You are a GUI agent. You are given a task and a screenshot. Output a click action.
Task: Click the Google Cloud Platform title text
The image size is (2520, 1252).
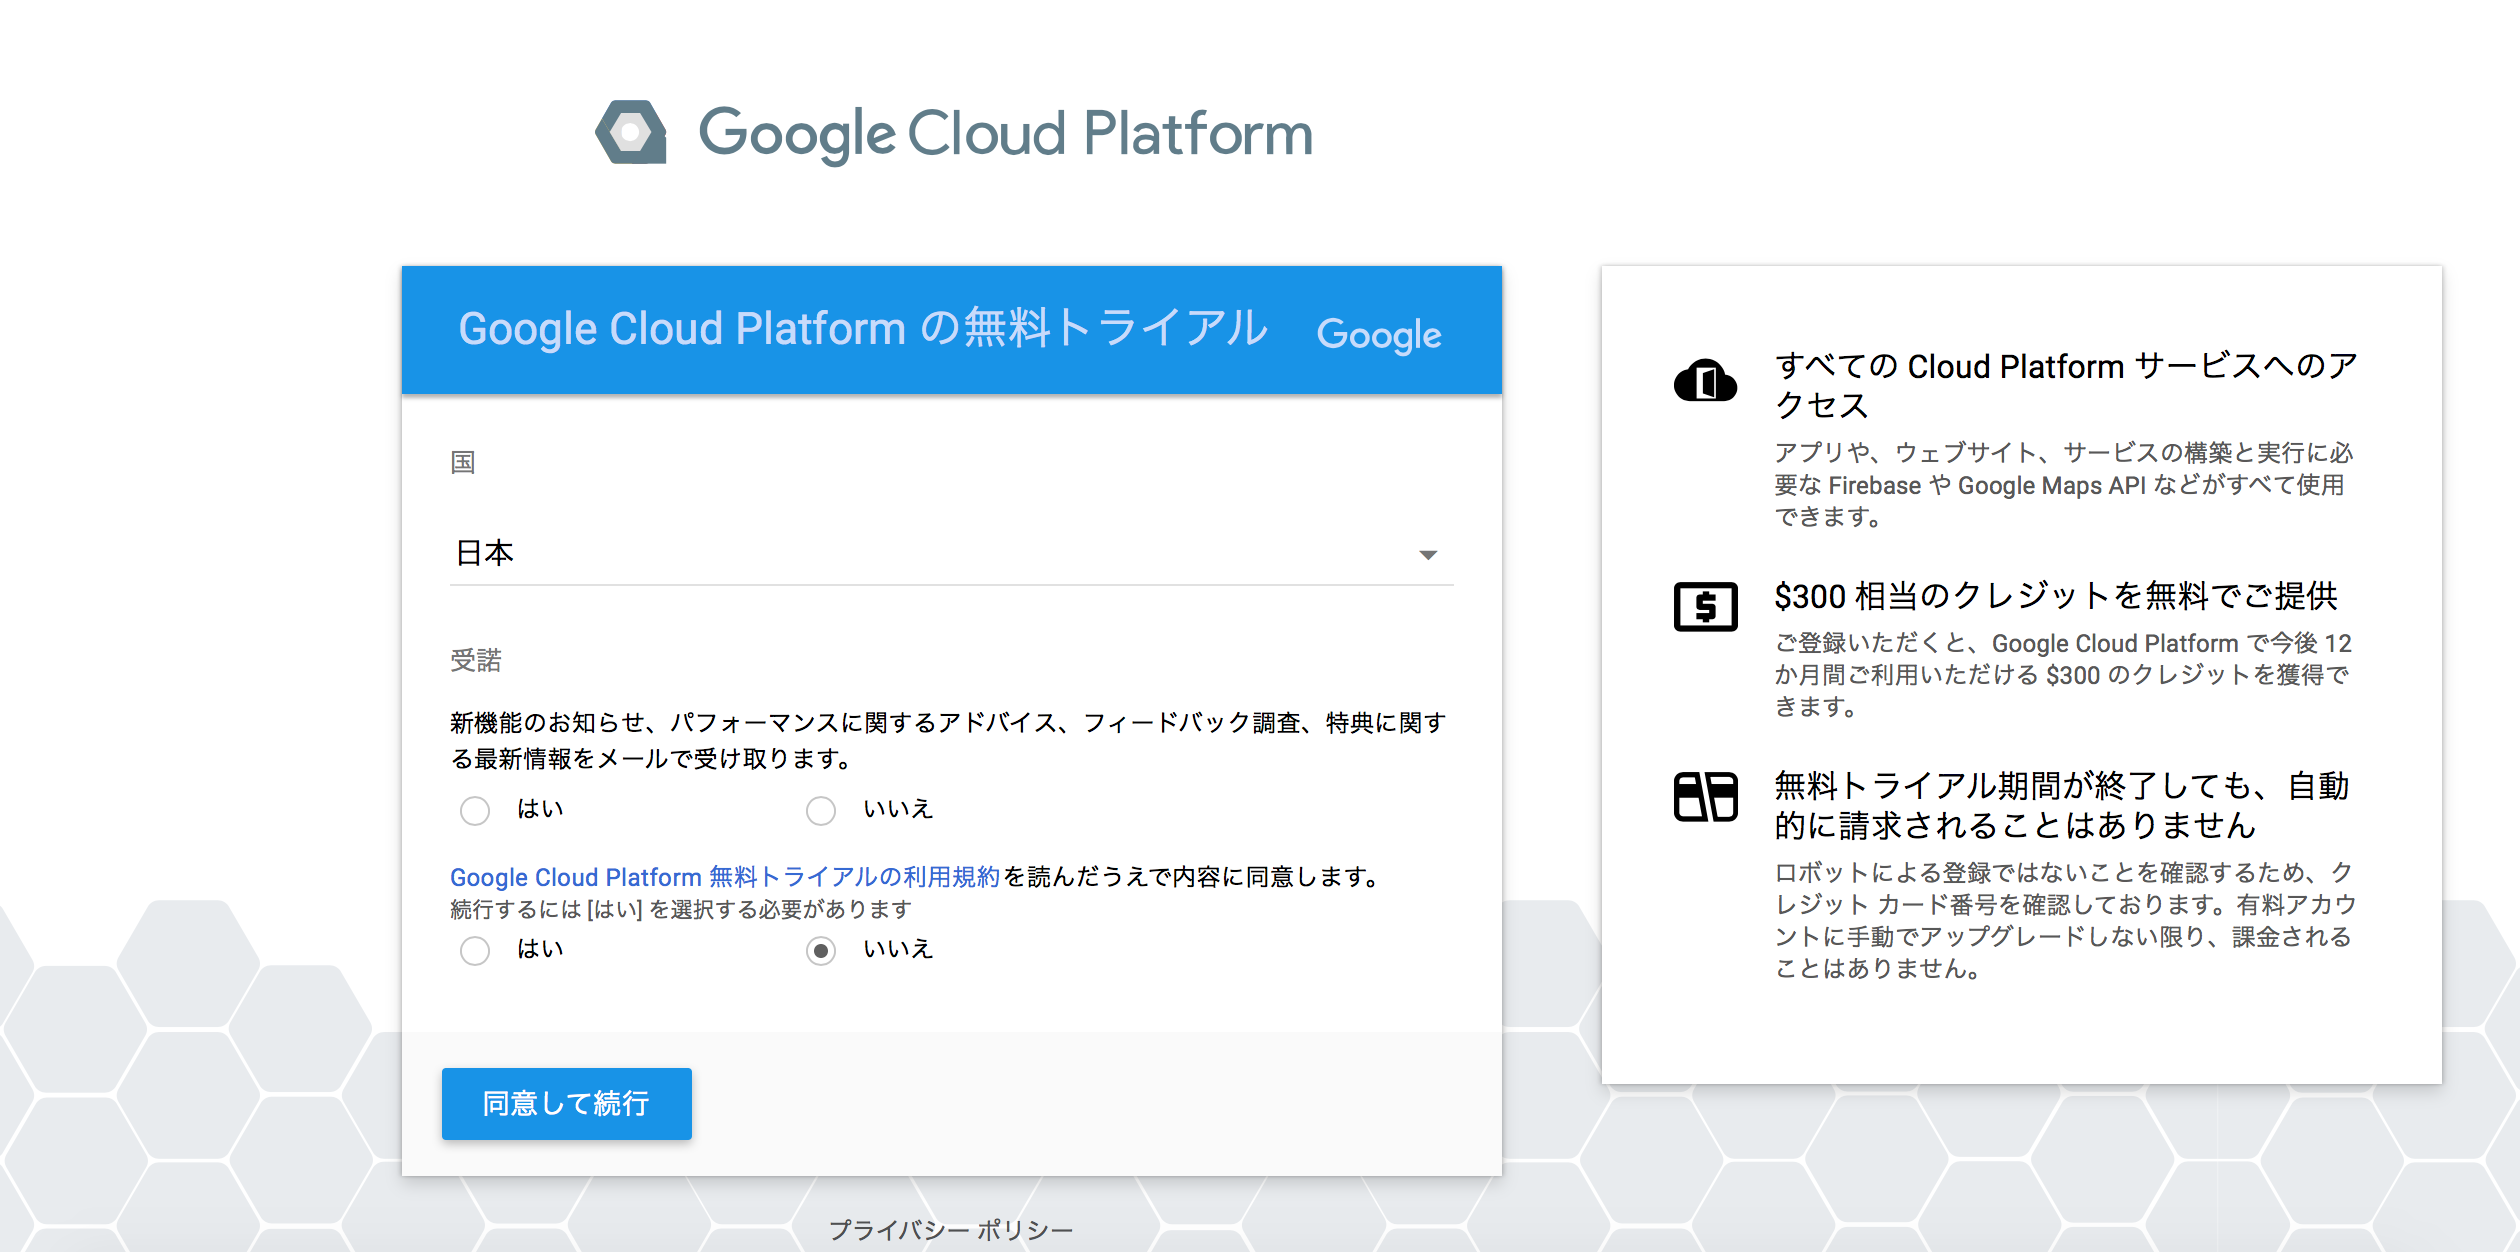pos(1005,134)
